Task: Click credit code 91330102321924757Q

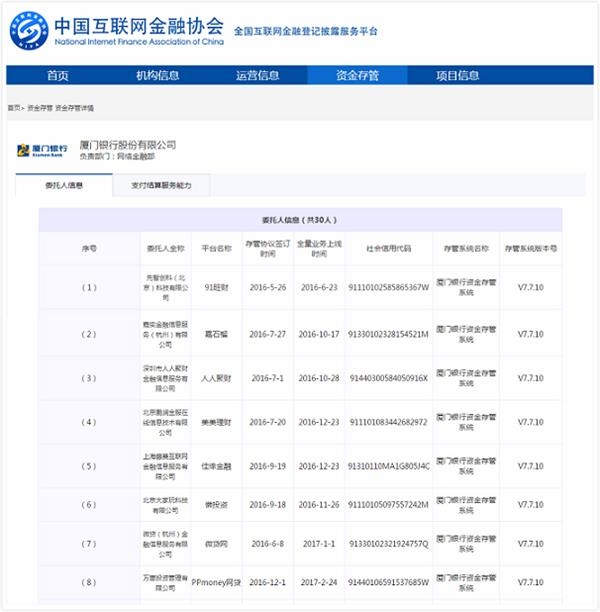Action: [389, 544]
